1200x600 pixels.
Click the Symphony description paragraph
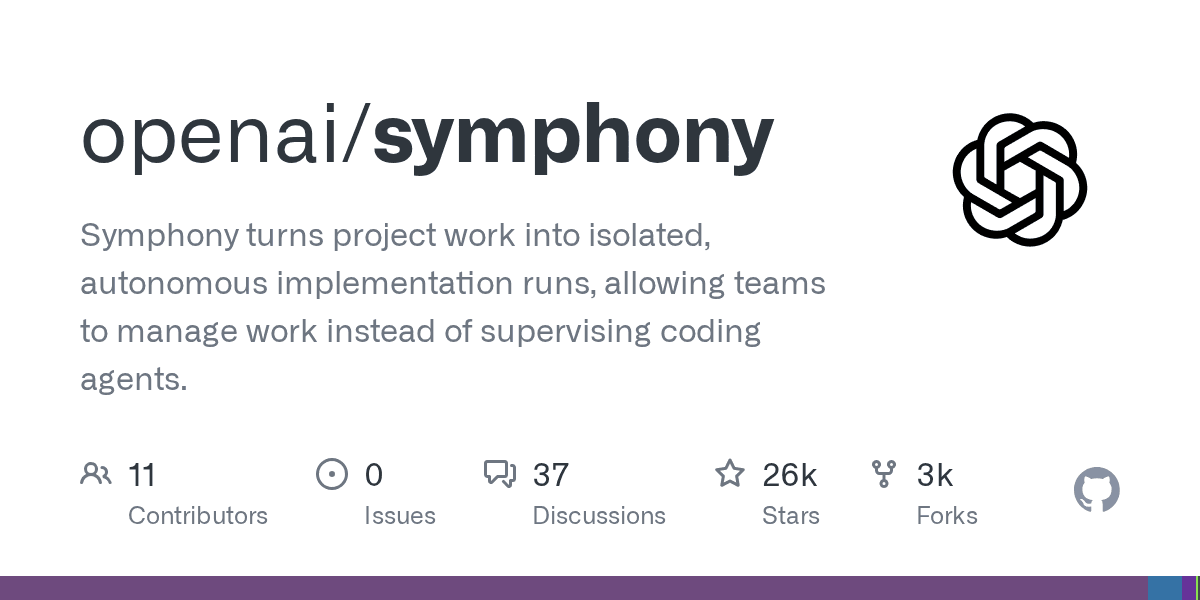[453, 307]
